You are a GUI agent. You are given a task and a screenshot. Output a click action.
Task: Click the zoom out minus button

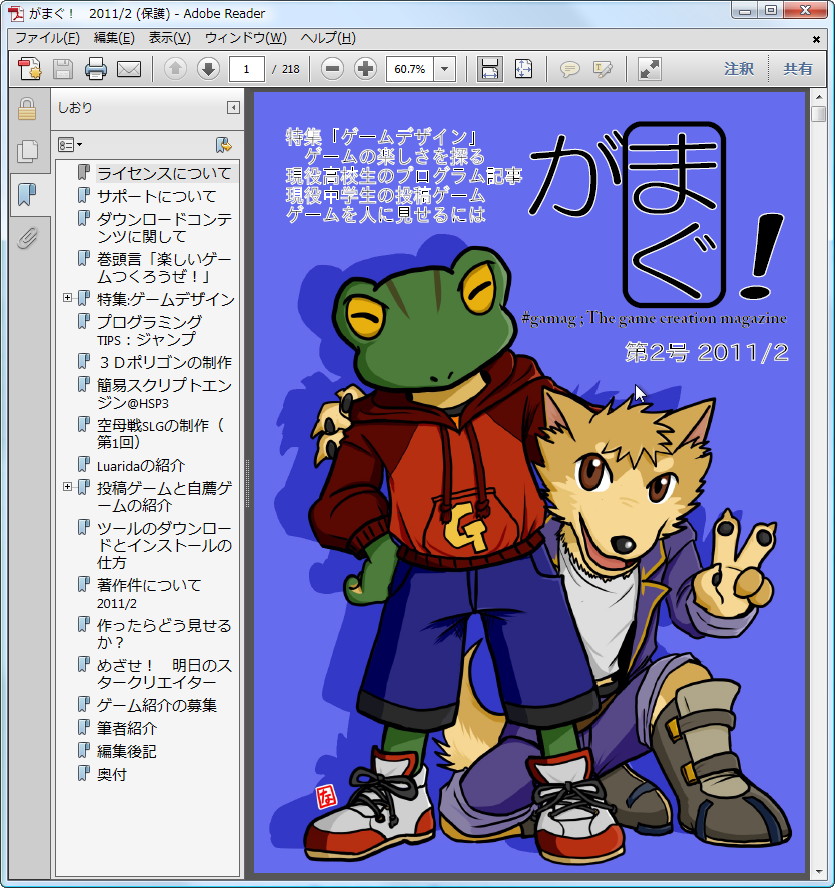[x=333, y=69]
